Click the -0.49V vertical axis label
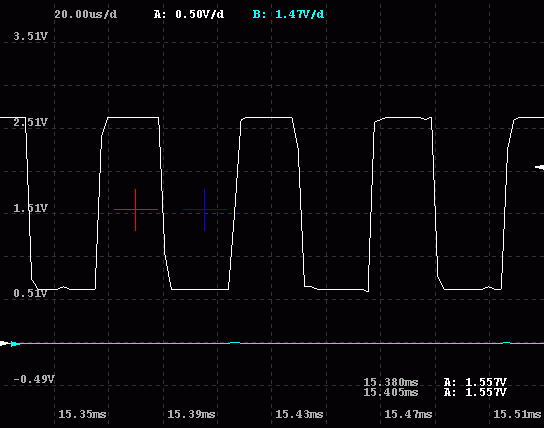 point(34,379)
